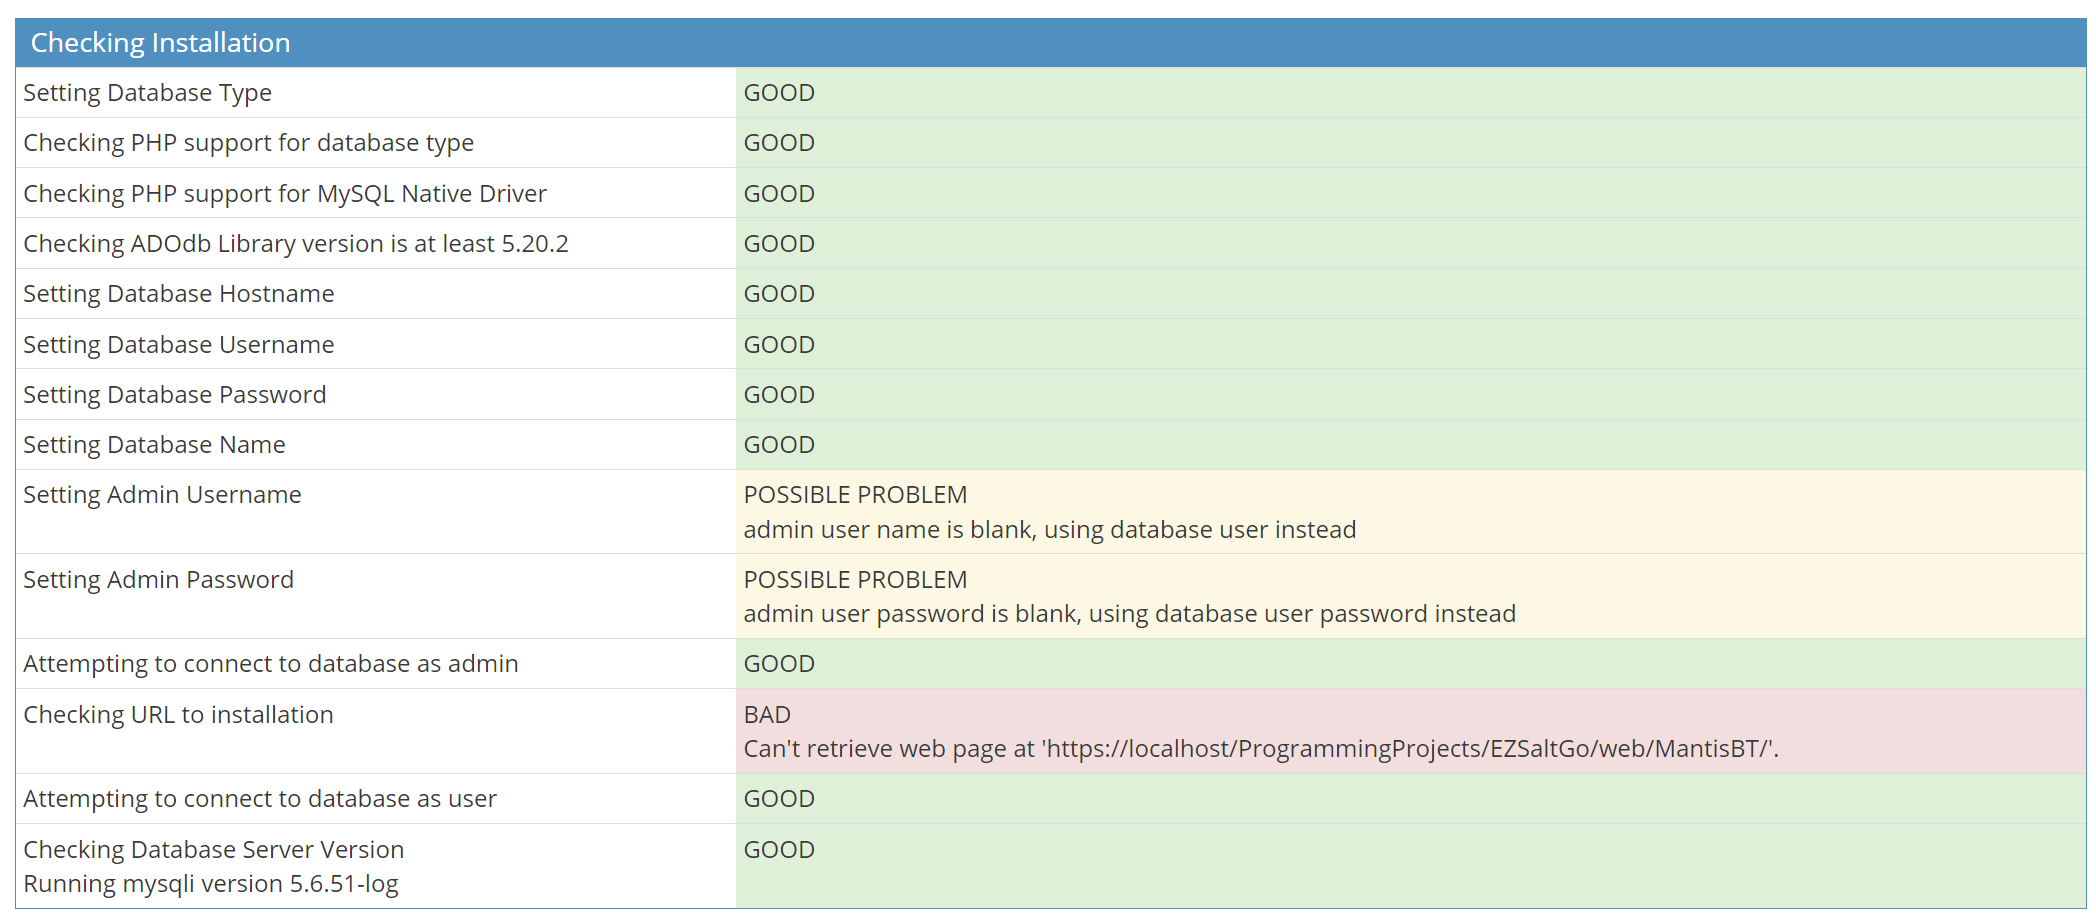Click the "admin user password is blank" warning
This screenshot has width=2096, height=919.
coord(1129,614)
